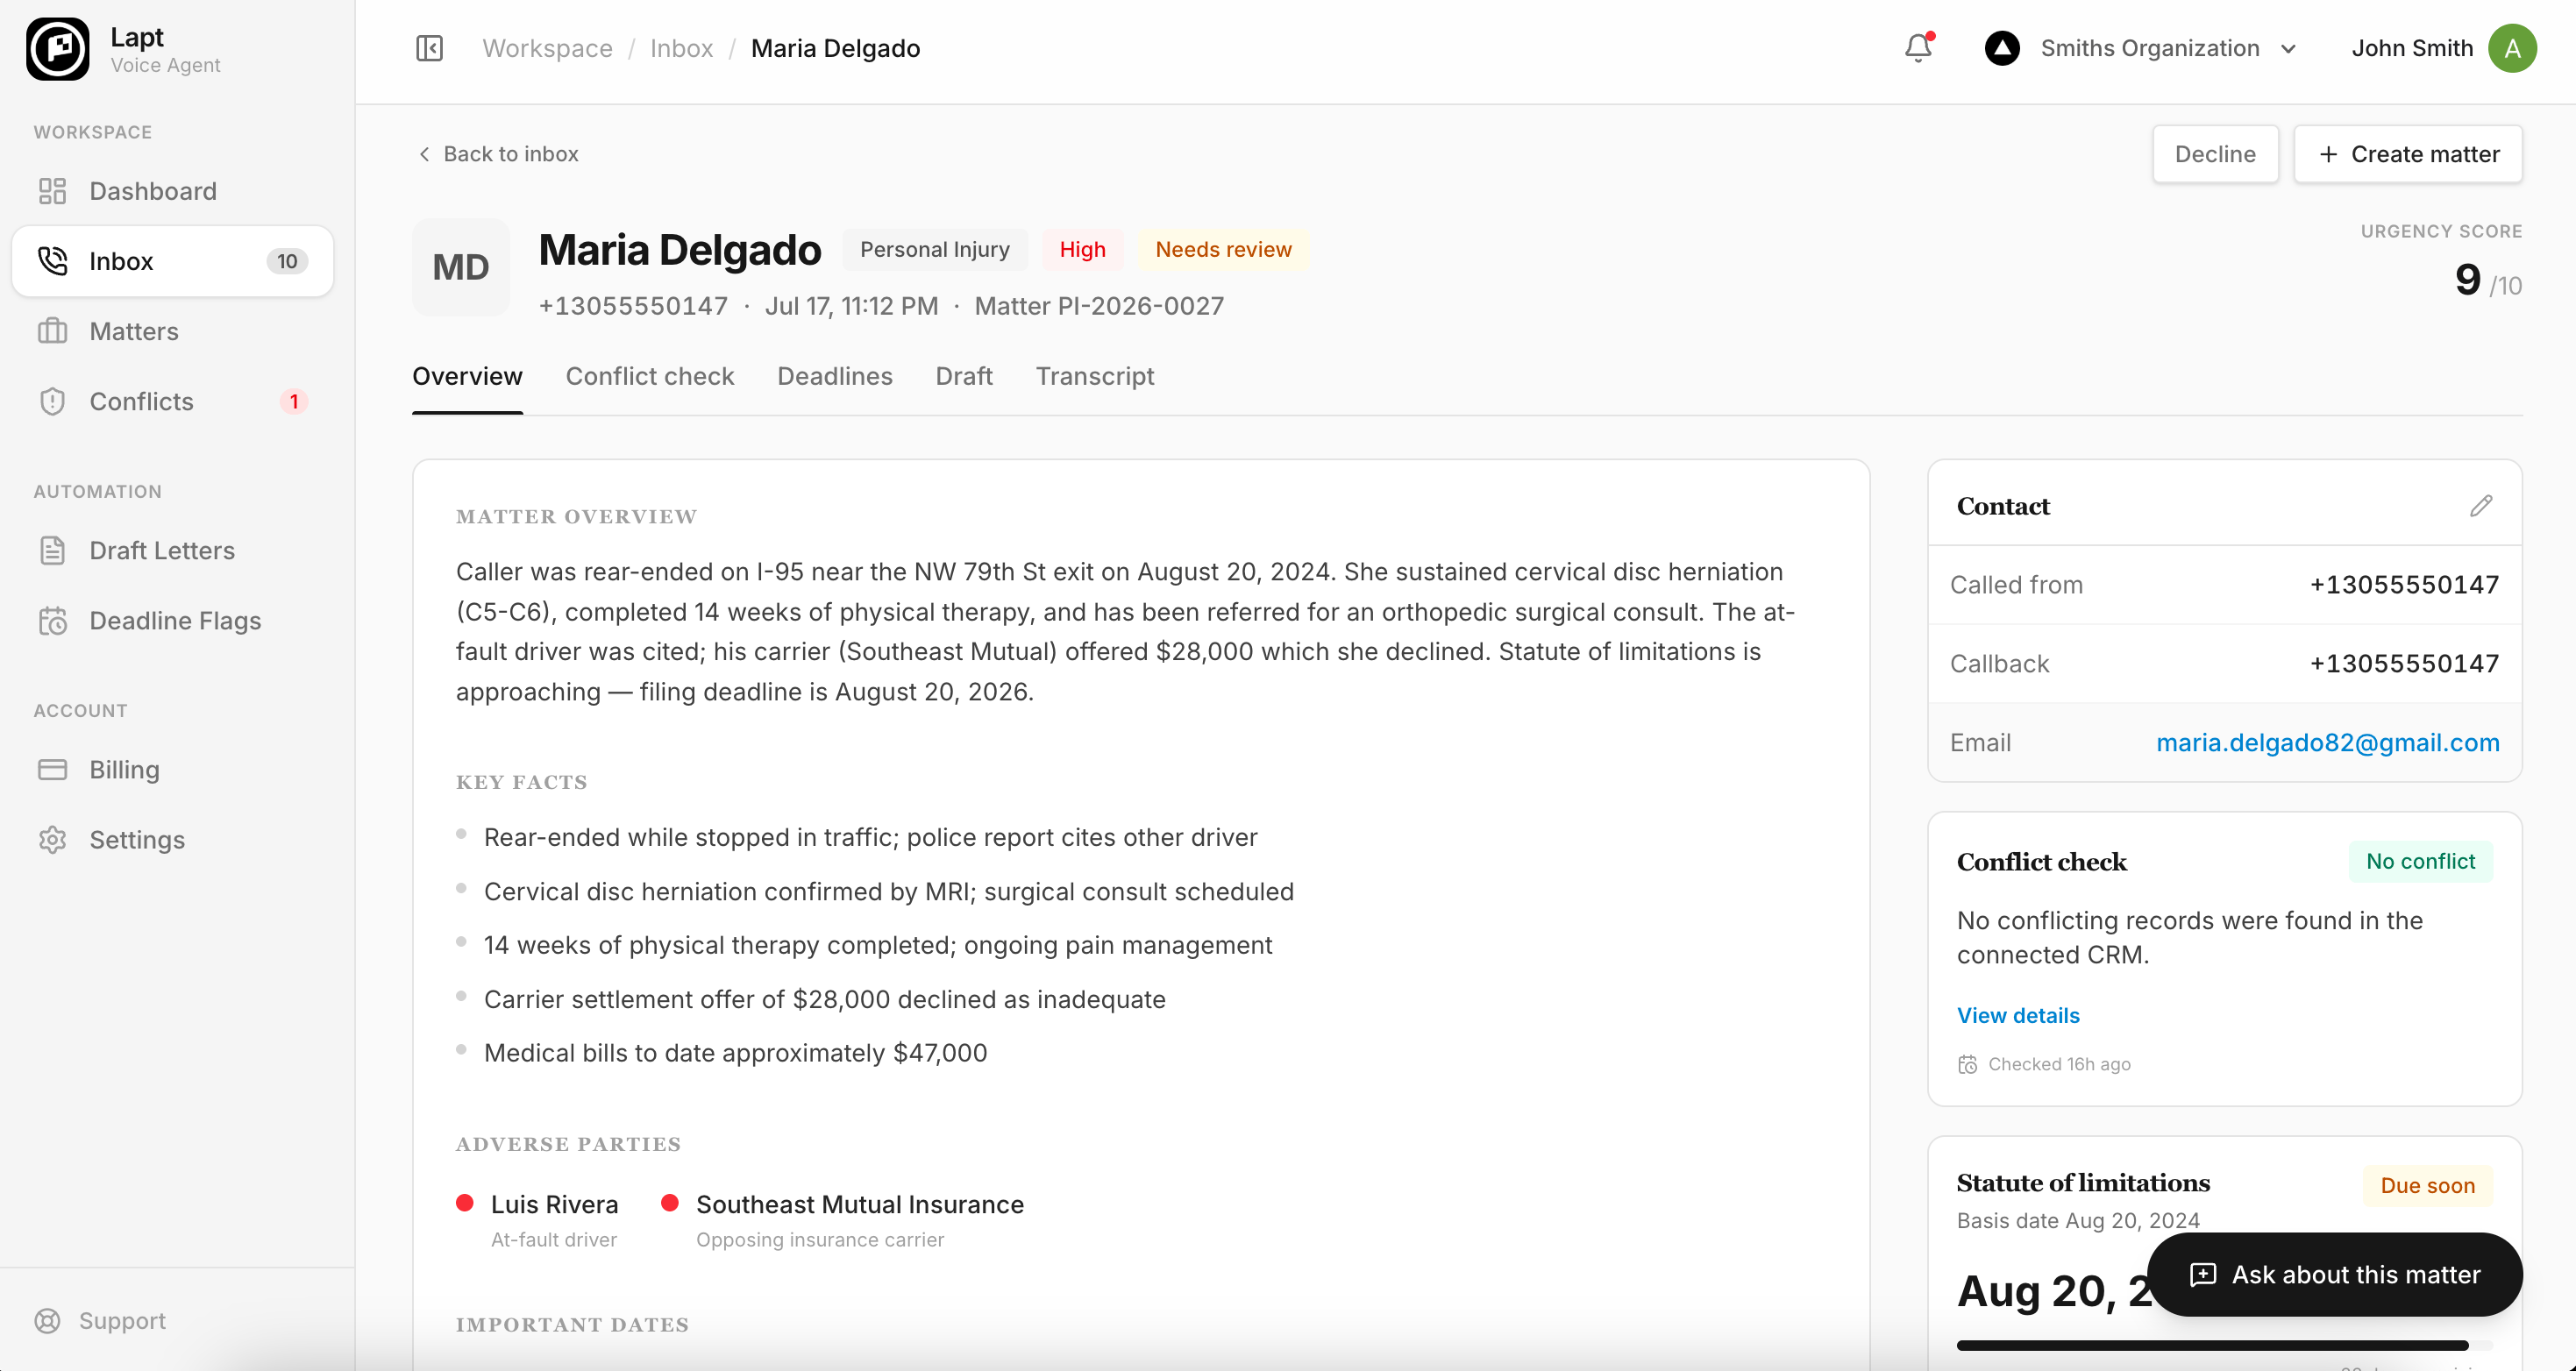The image size is (2576, 1371).
Task: Edit contact with the pencil icon
Action: [2481, 506]
